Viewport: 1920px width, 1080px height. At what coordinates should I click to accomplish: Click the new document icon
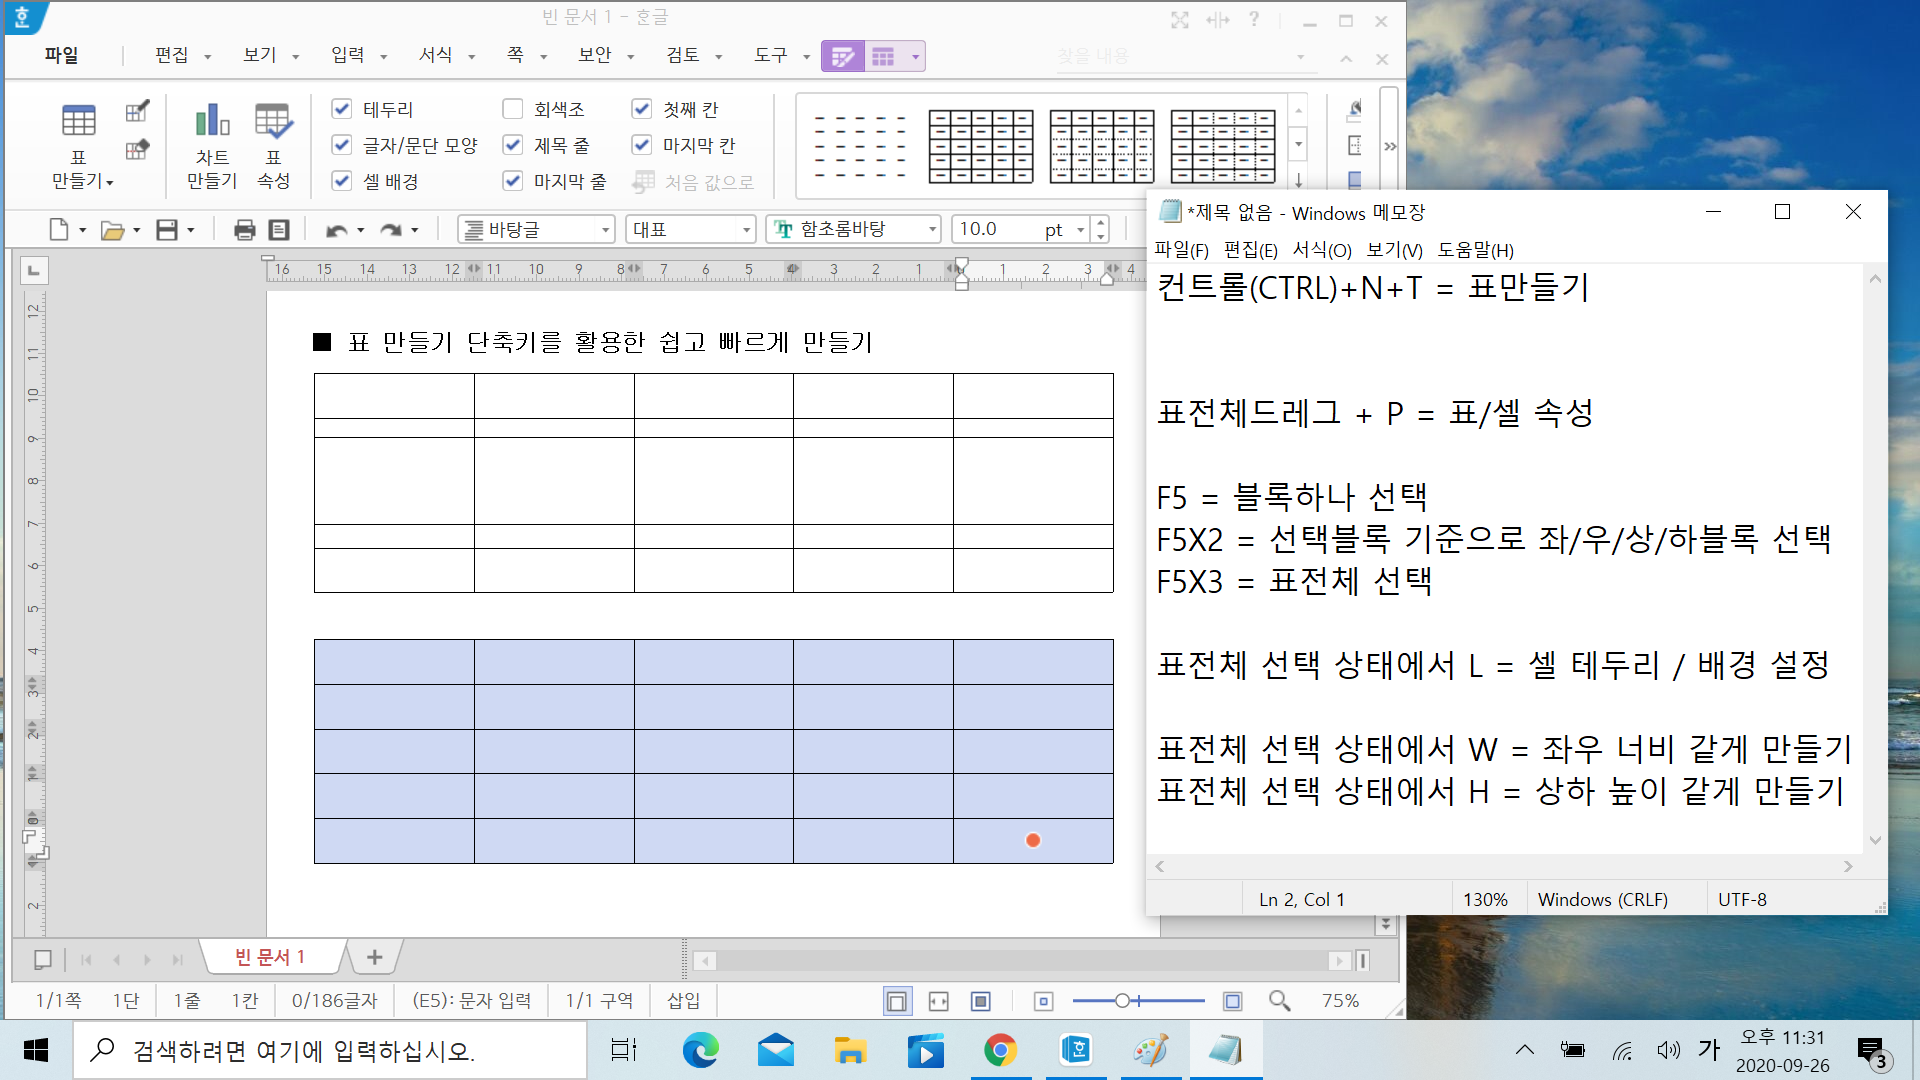coord(59,230)
